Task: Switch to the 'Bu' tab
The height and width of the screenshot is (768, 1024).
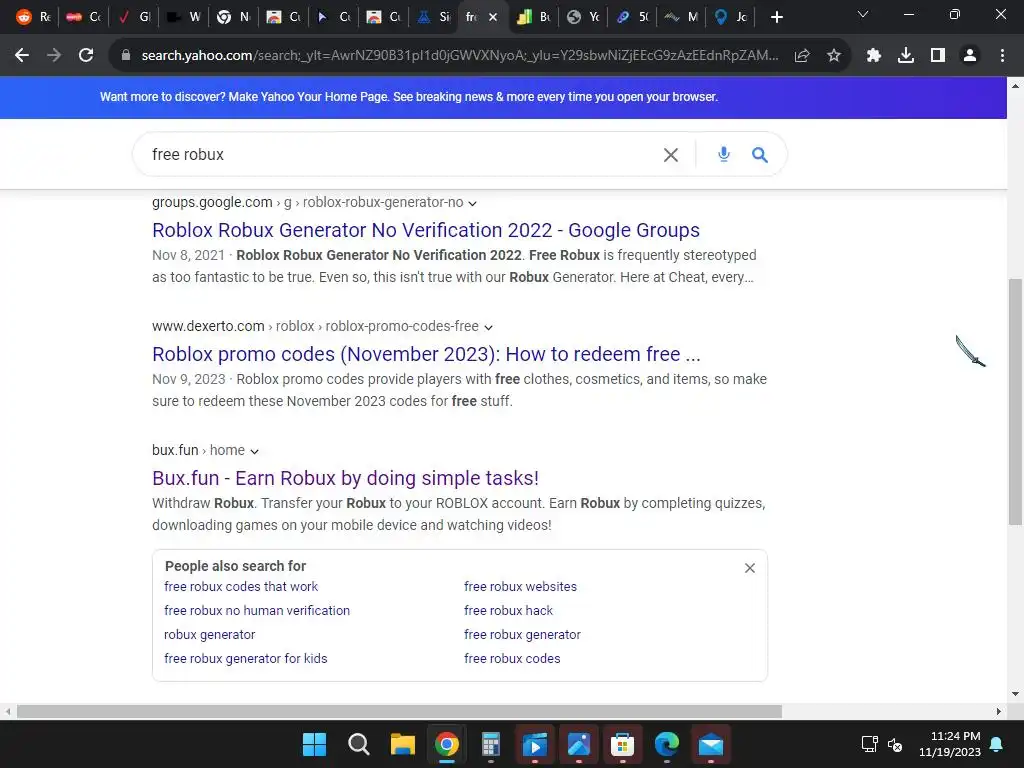Action: click(x=534, y=17)
